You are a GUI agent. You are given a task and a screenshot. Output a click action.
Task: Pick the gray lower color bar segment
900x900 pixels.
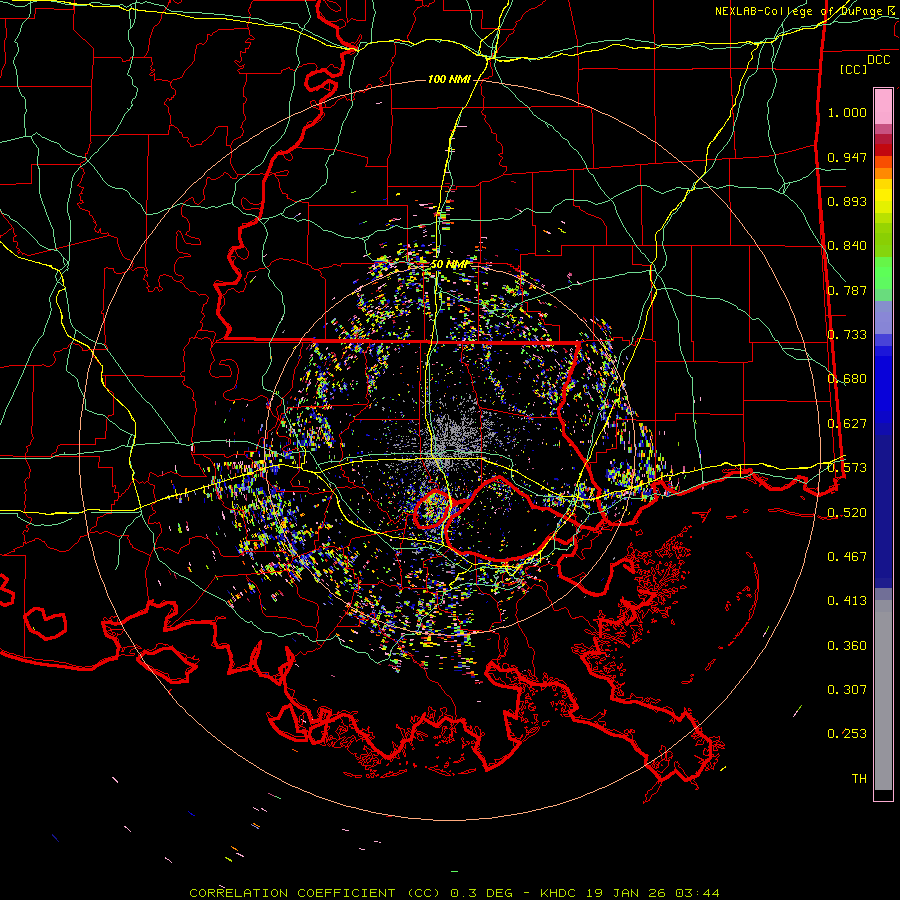[x=883, y=695]
